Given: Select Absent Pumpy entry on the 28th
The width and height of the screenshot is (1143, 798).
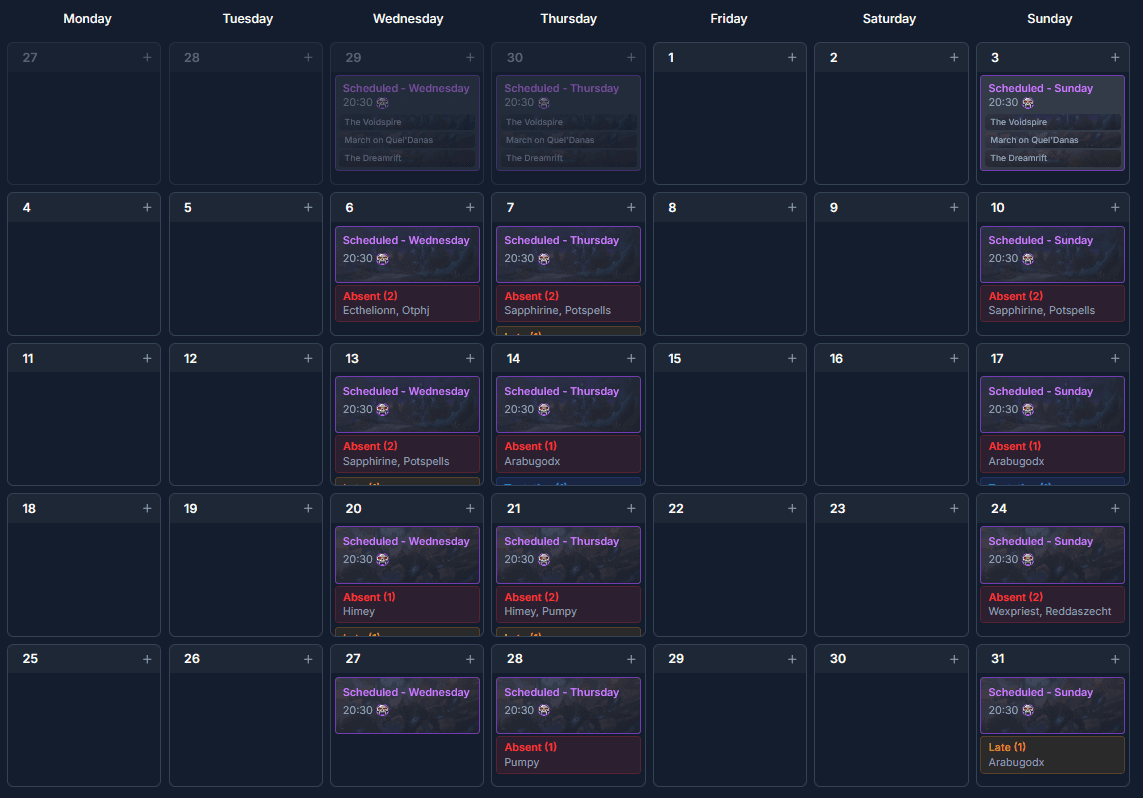Looking at the screenshot, I should click(568, 754).
